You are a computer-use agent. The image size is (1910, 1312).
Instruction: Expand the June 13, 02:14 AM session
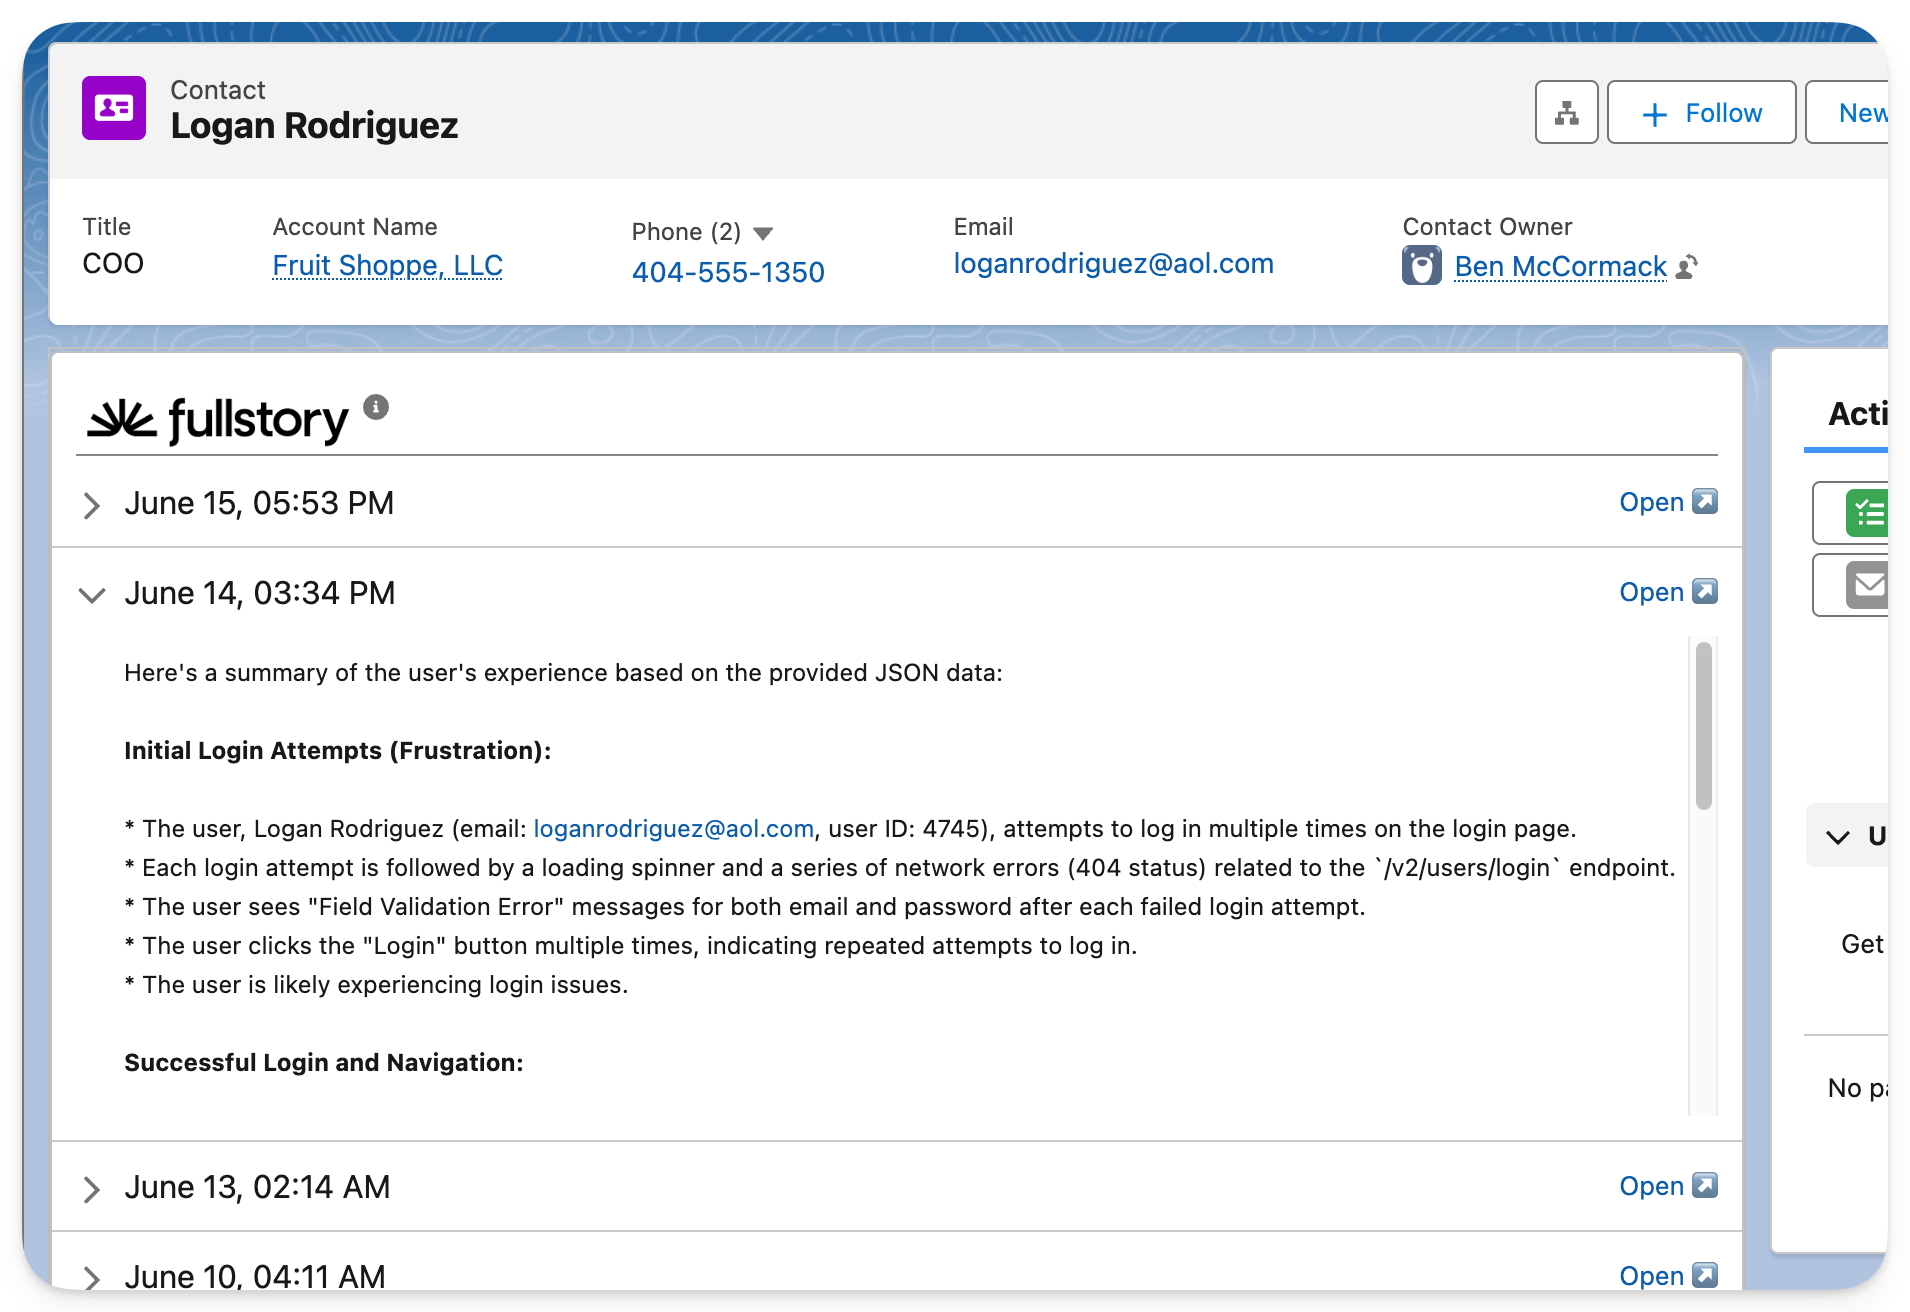coord(91,1189)
